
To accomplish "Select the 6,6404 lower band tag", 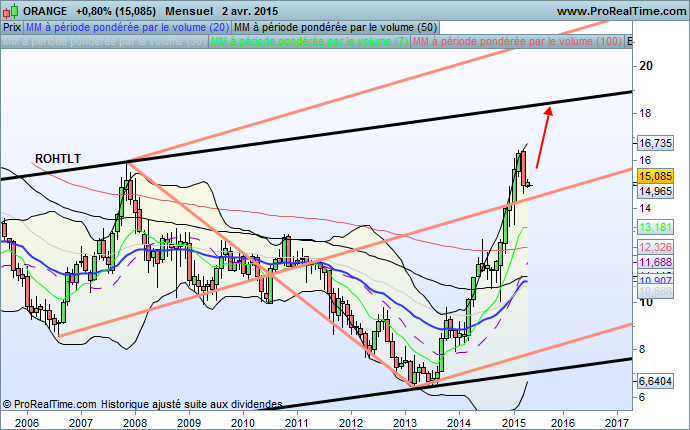I will [655, 381].
